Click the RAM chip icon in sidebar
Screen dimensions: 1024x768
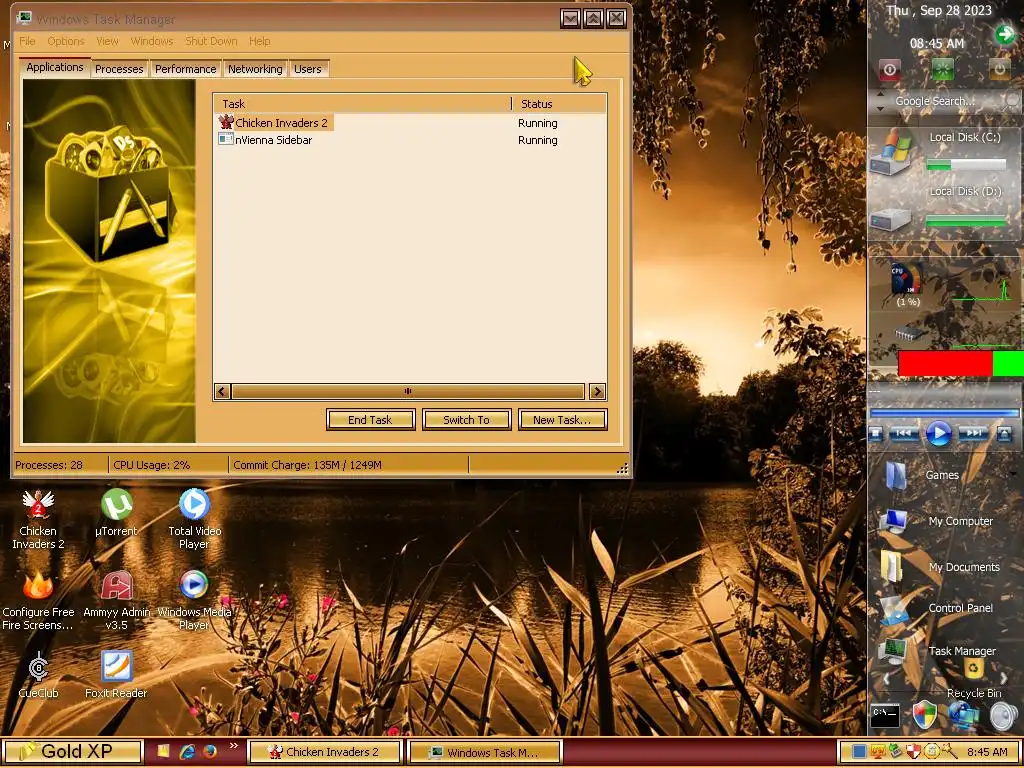909,334
